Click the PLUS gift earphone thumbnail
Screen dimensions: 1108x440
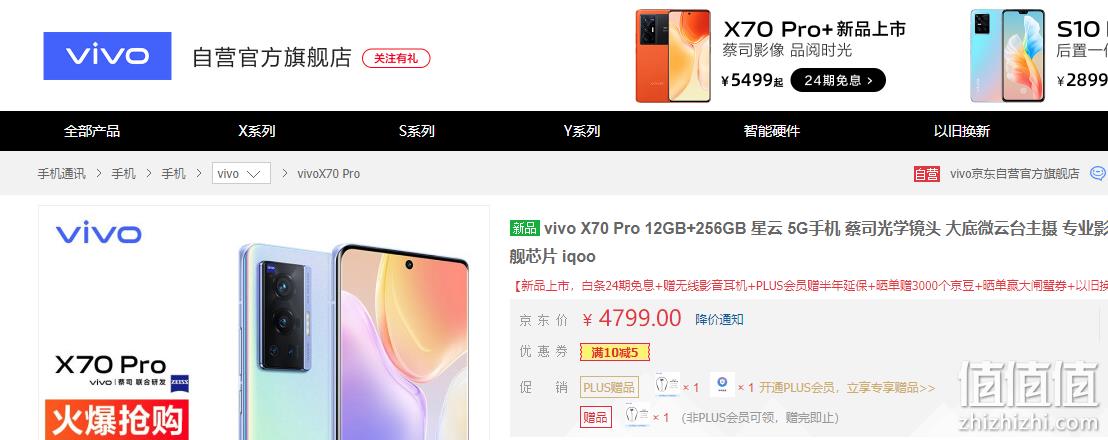pyautogui.click(x=666, y=385)
